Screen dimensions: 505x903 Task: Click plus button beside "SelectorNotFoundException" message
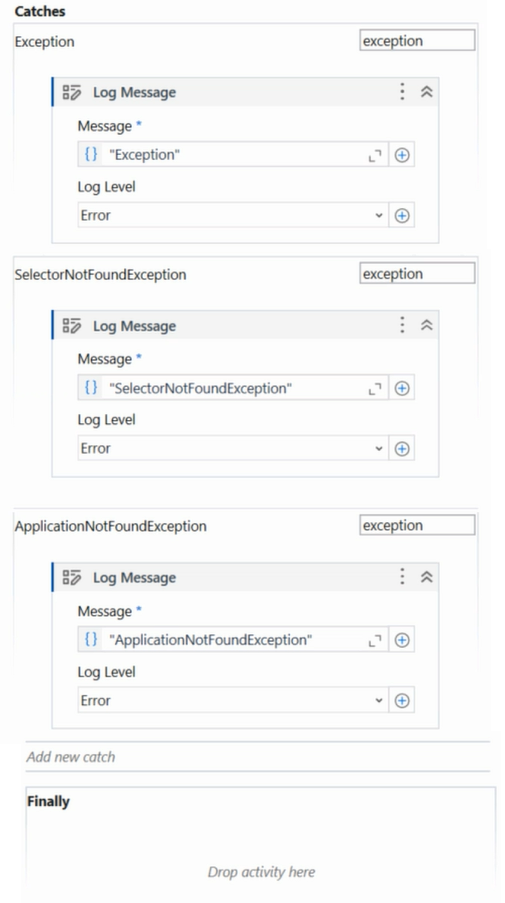402,388
